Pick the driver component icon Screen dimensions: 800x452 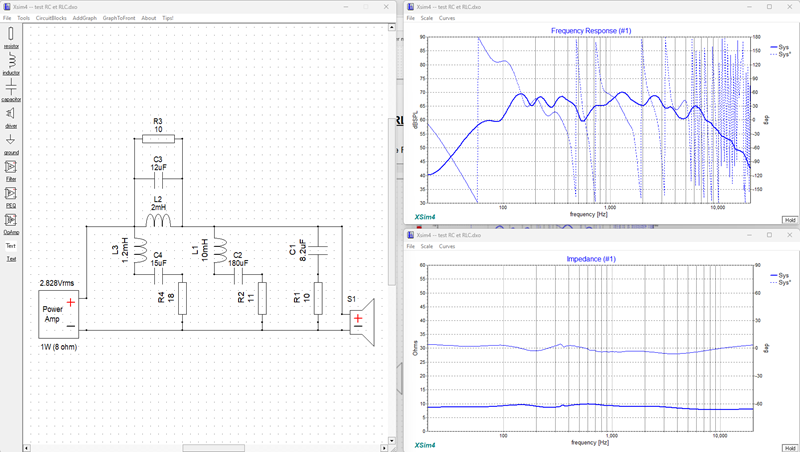tap(11, 116)
